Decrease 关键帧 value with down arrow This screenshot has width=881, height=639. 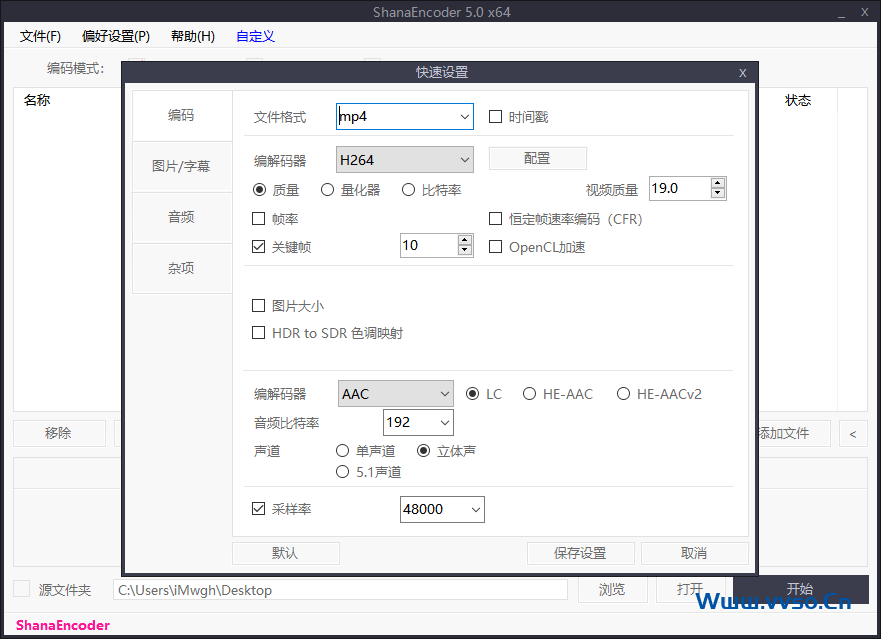(464, 250)
